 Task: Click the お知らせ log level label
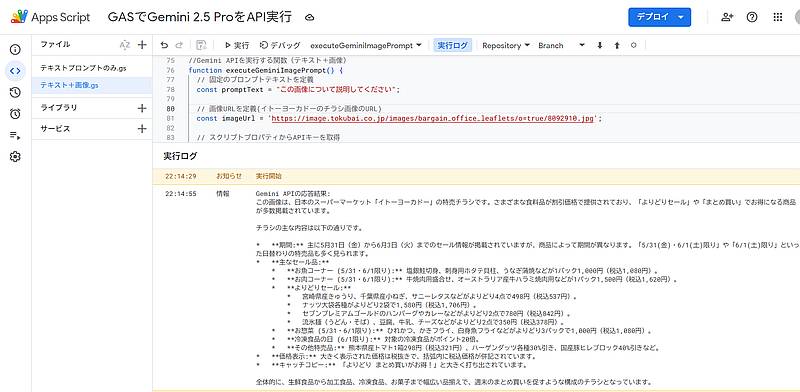pos(229,176)
